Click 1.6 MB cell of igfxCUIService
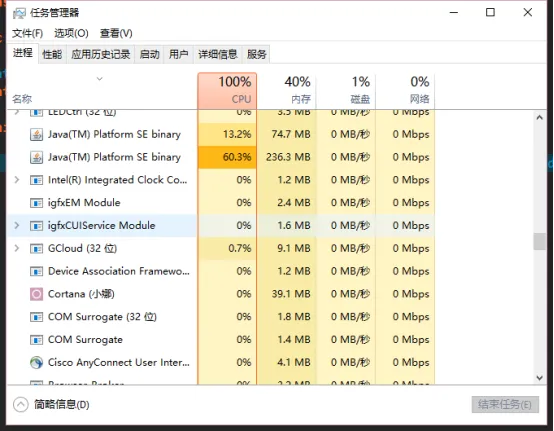 pos(287,225)
